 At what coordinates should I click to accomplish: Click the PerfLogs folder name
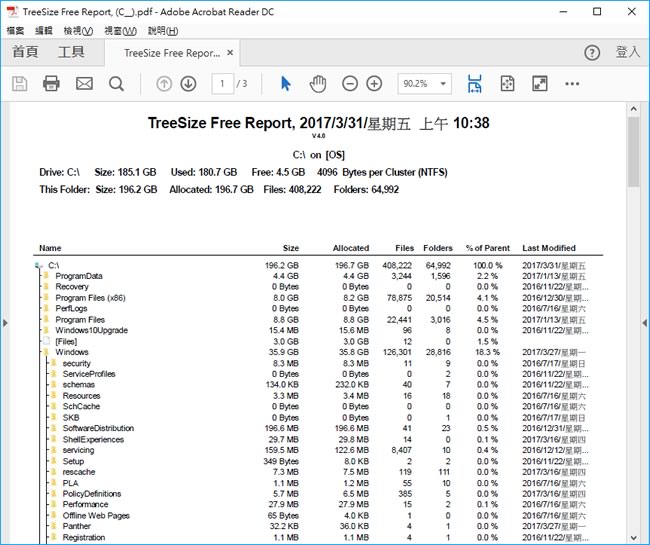pyautogui.click(x=71, y=309)
